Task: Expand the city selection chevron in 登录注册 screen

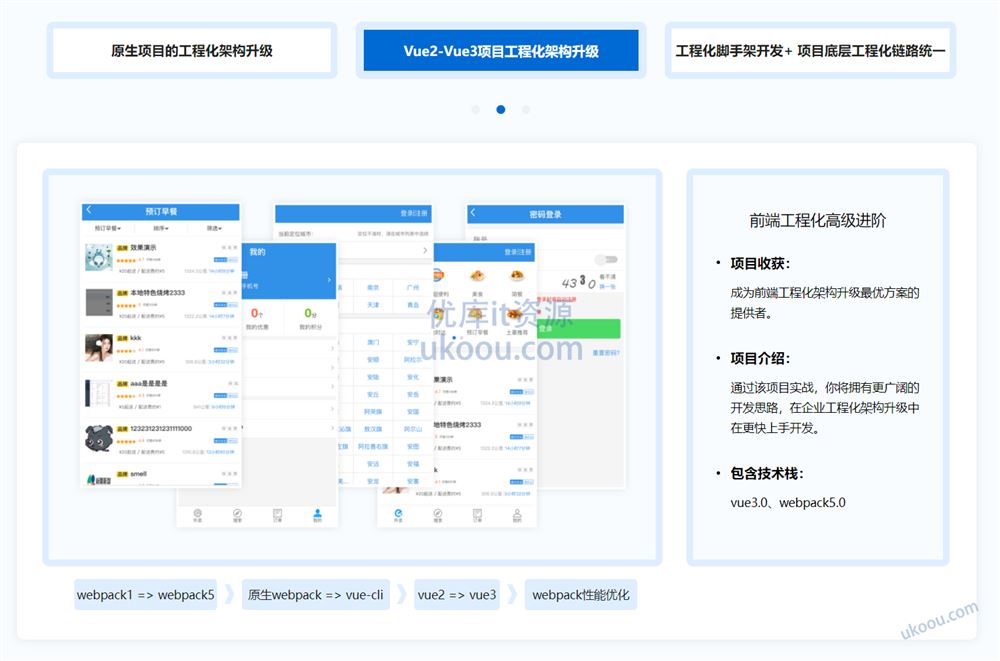Action: pos(425,251)
